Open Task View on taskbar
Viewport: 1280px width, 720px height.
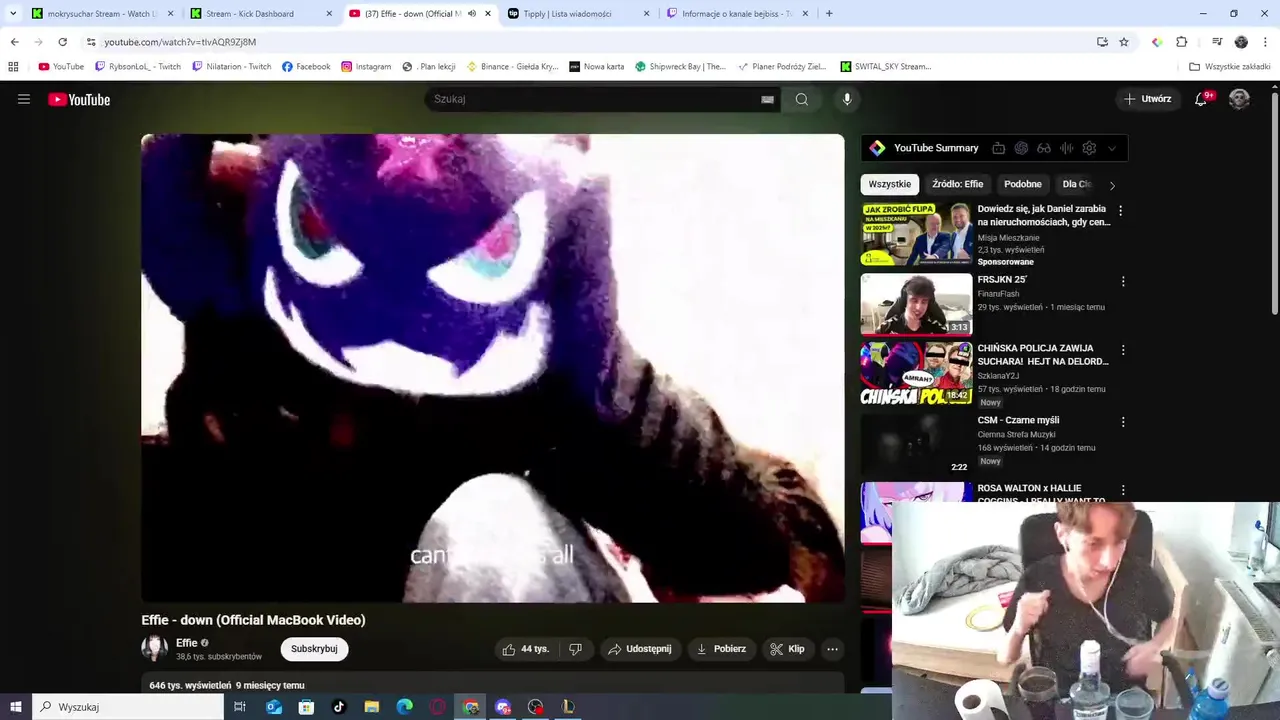[x=240, y=707]
